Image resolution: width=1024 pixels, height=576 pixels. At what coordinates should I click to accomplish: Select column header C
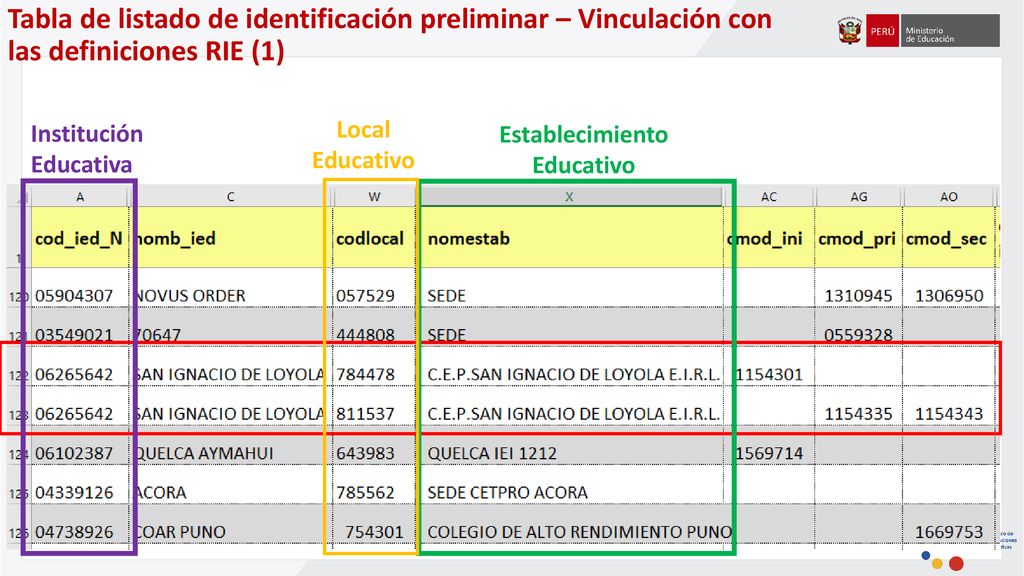coord(230,197)
